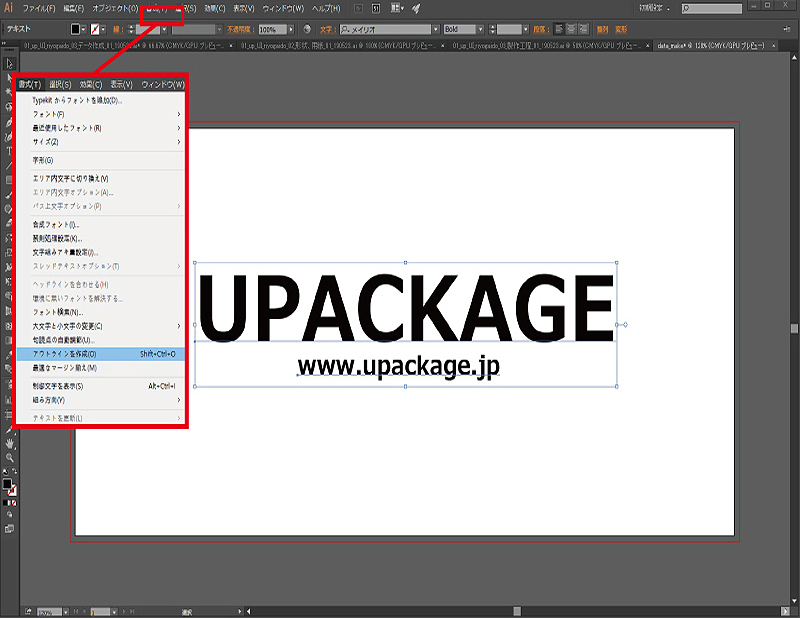The image size is (800, 618).
Task: Click the 変形 transform link
Action: point(621,30)
